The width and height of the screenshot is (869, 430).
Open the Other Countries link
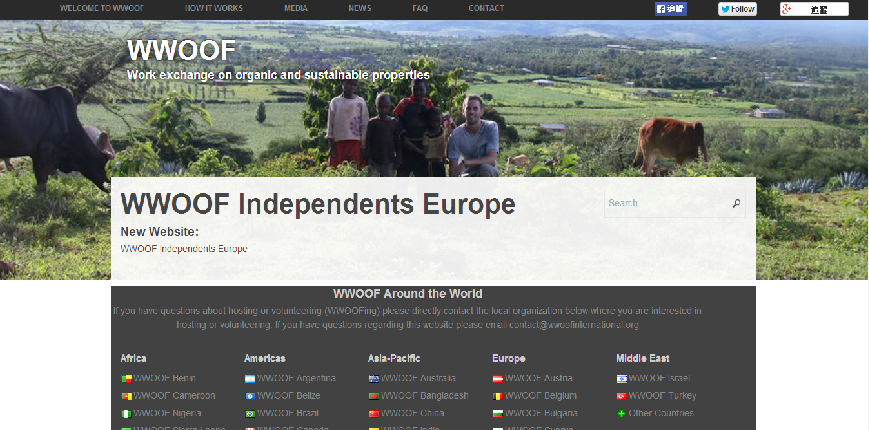pos(661,413)
